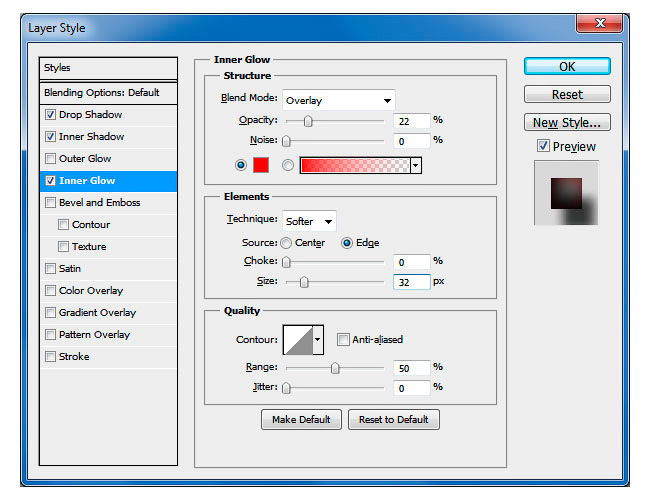This screenshot has height=499, width=650.
Task: Click the Choke value field
Action: tap(412, 262)
